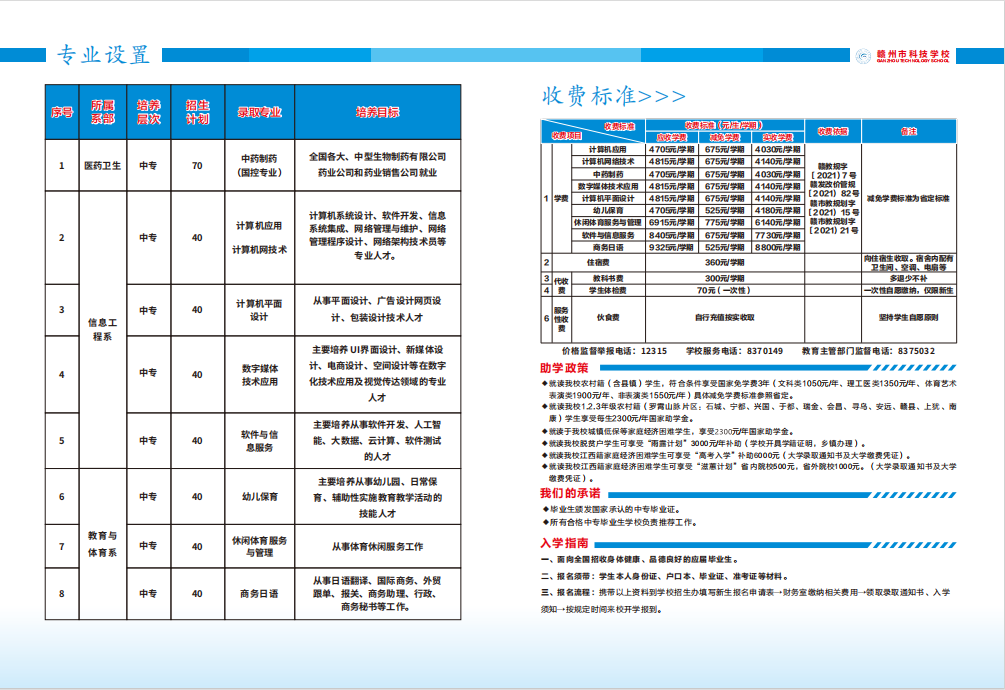Screen dimensions: 1005x690
Task: Click the 休闲体育服务与管理 row in fee table
Action: [x=608, y=223]
